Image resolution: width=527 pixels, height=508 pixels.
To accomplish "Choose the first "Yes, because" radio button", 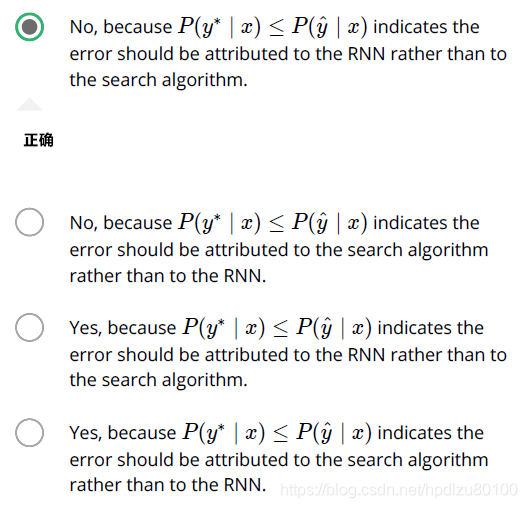I will pyautogui.click(x=30, y=327).
